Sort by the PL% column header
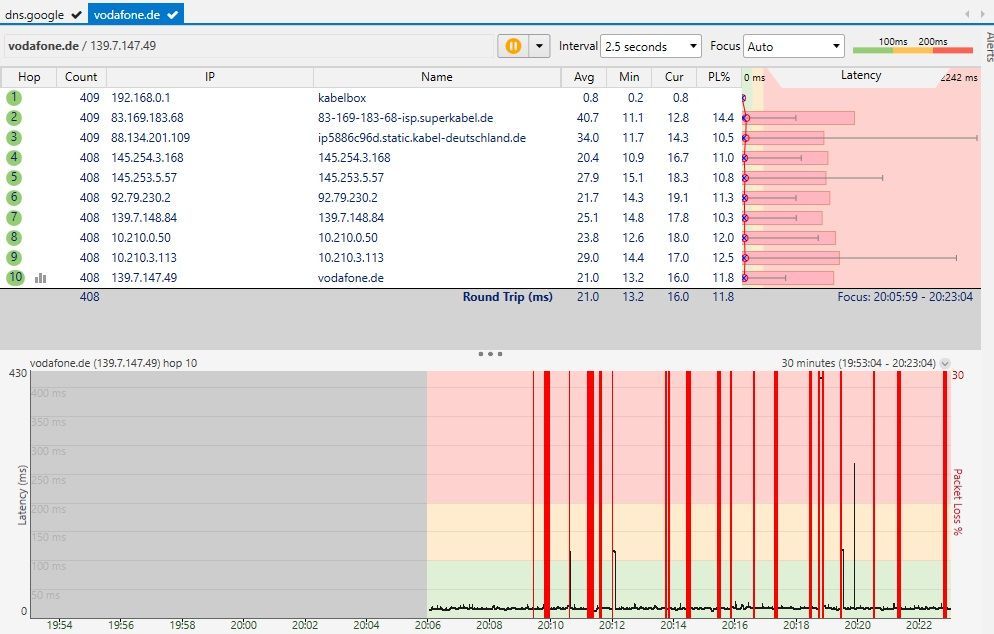This screenshot has width=994, height=634. [720, 77]
